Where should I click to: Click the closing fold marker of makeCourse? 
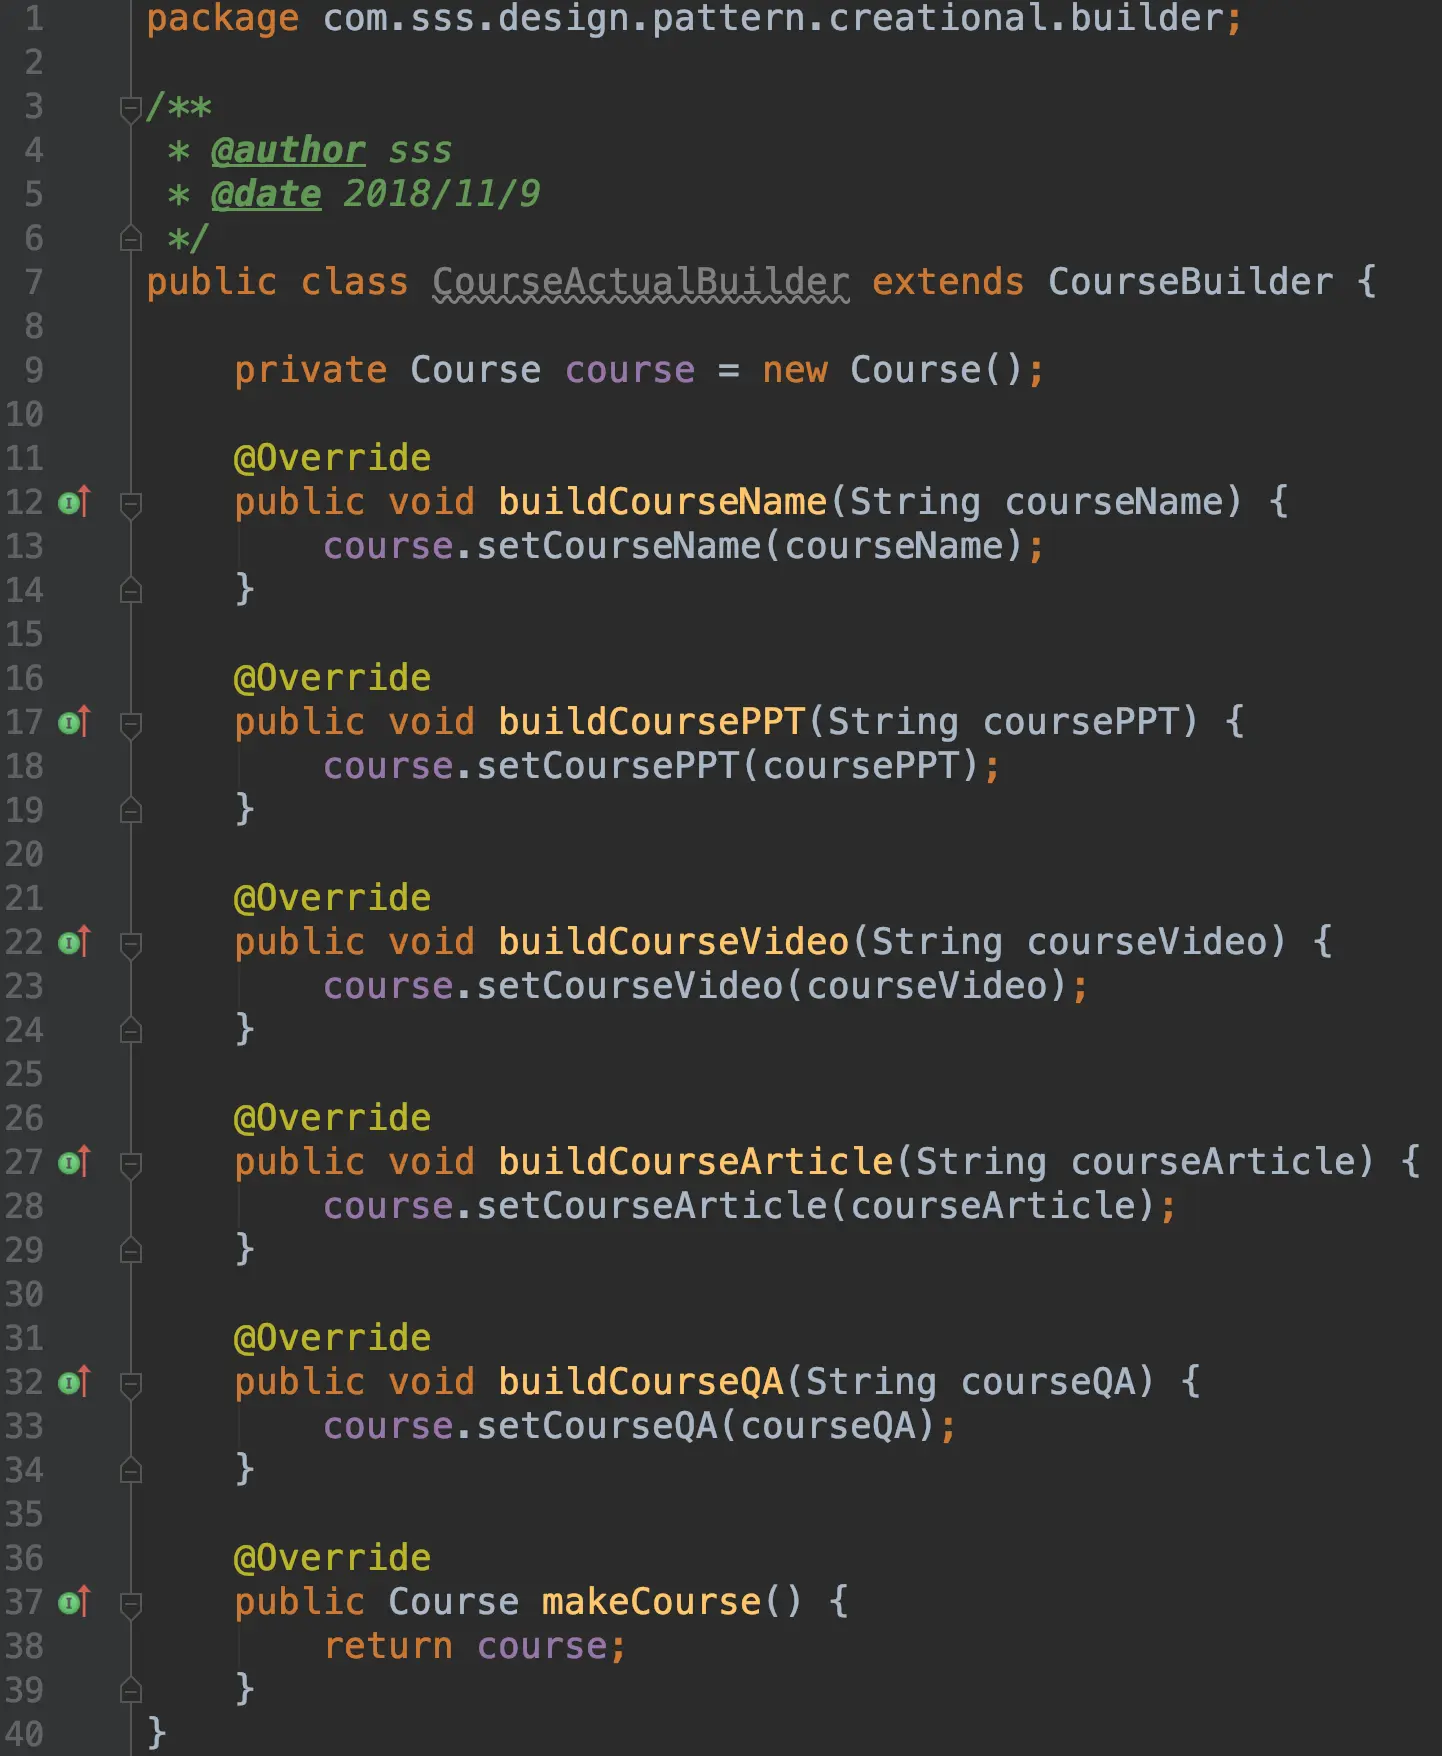coord(130,1690)
